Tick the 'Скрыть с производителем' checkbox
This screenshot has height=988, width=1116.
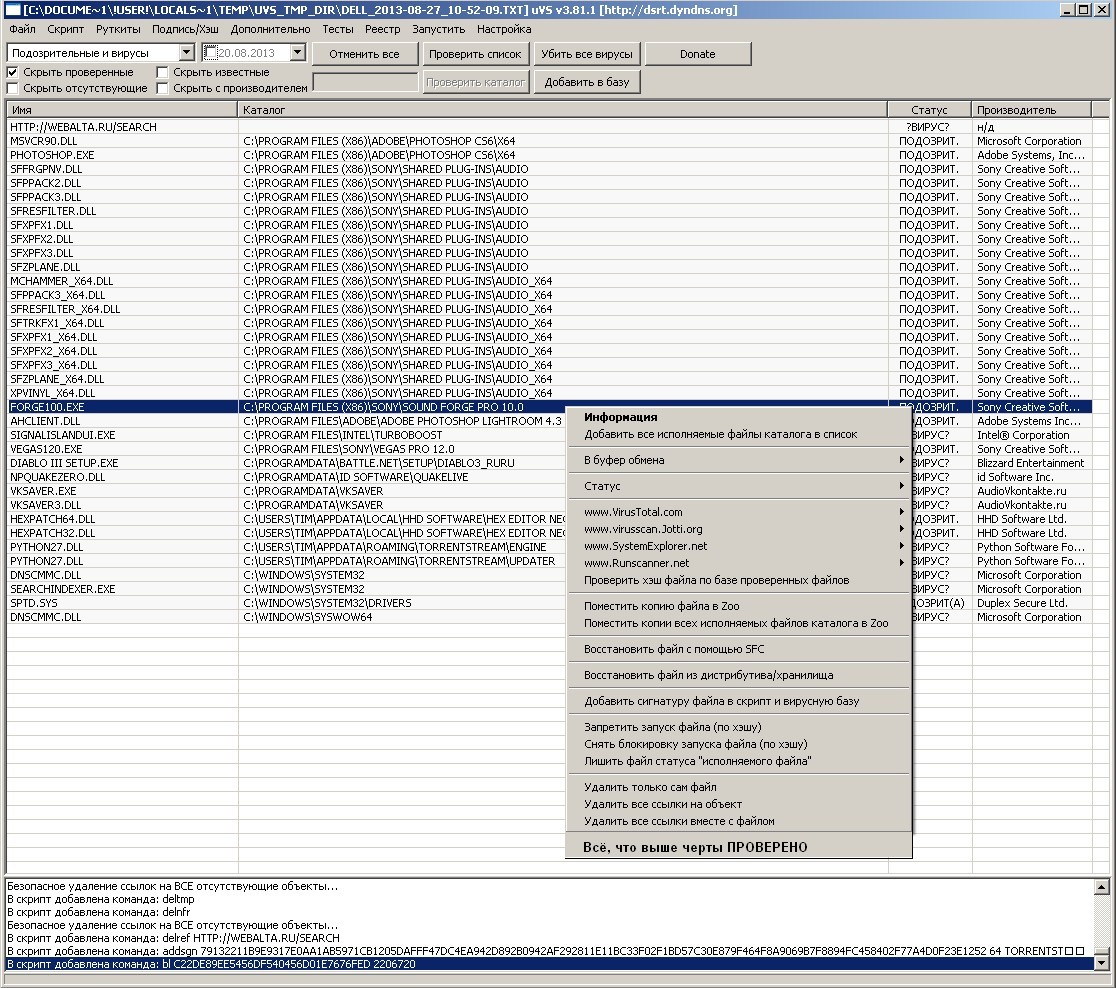(x=163, y=89)
